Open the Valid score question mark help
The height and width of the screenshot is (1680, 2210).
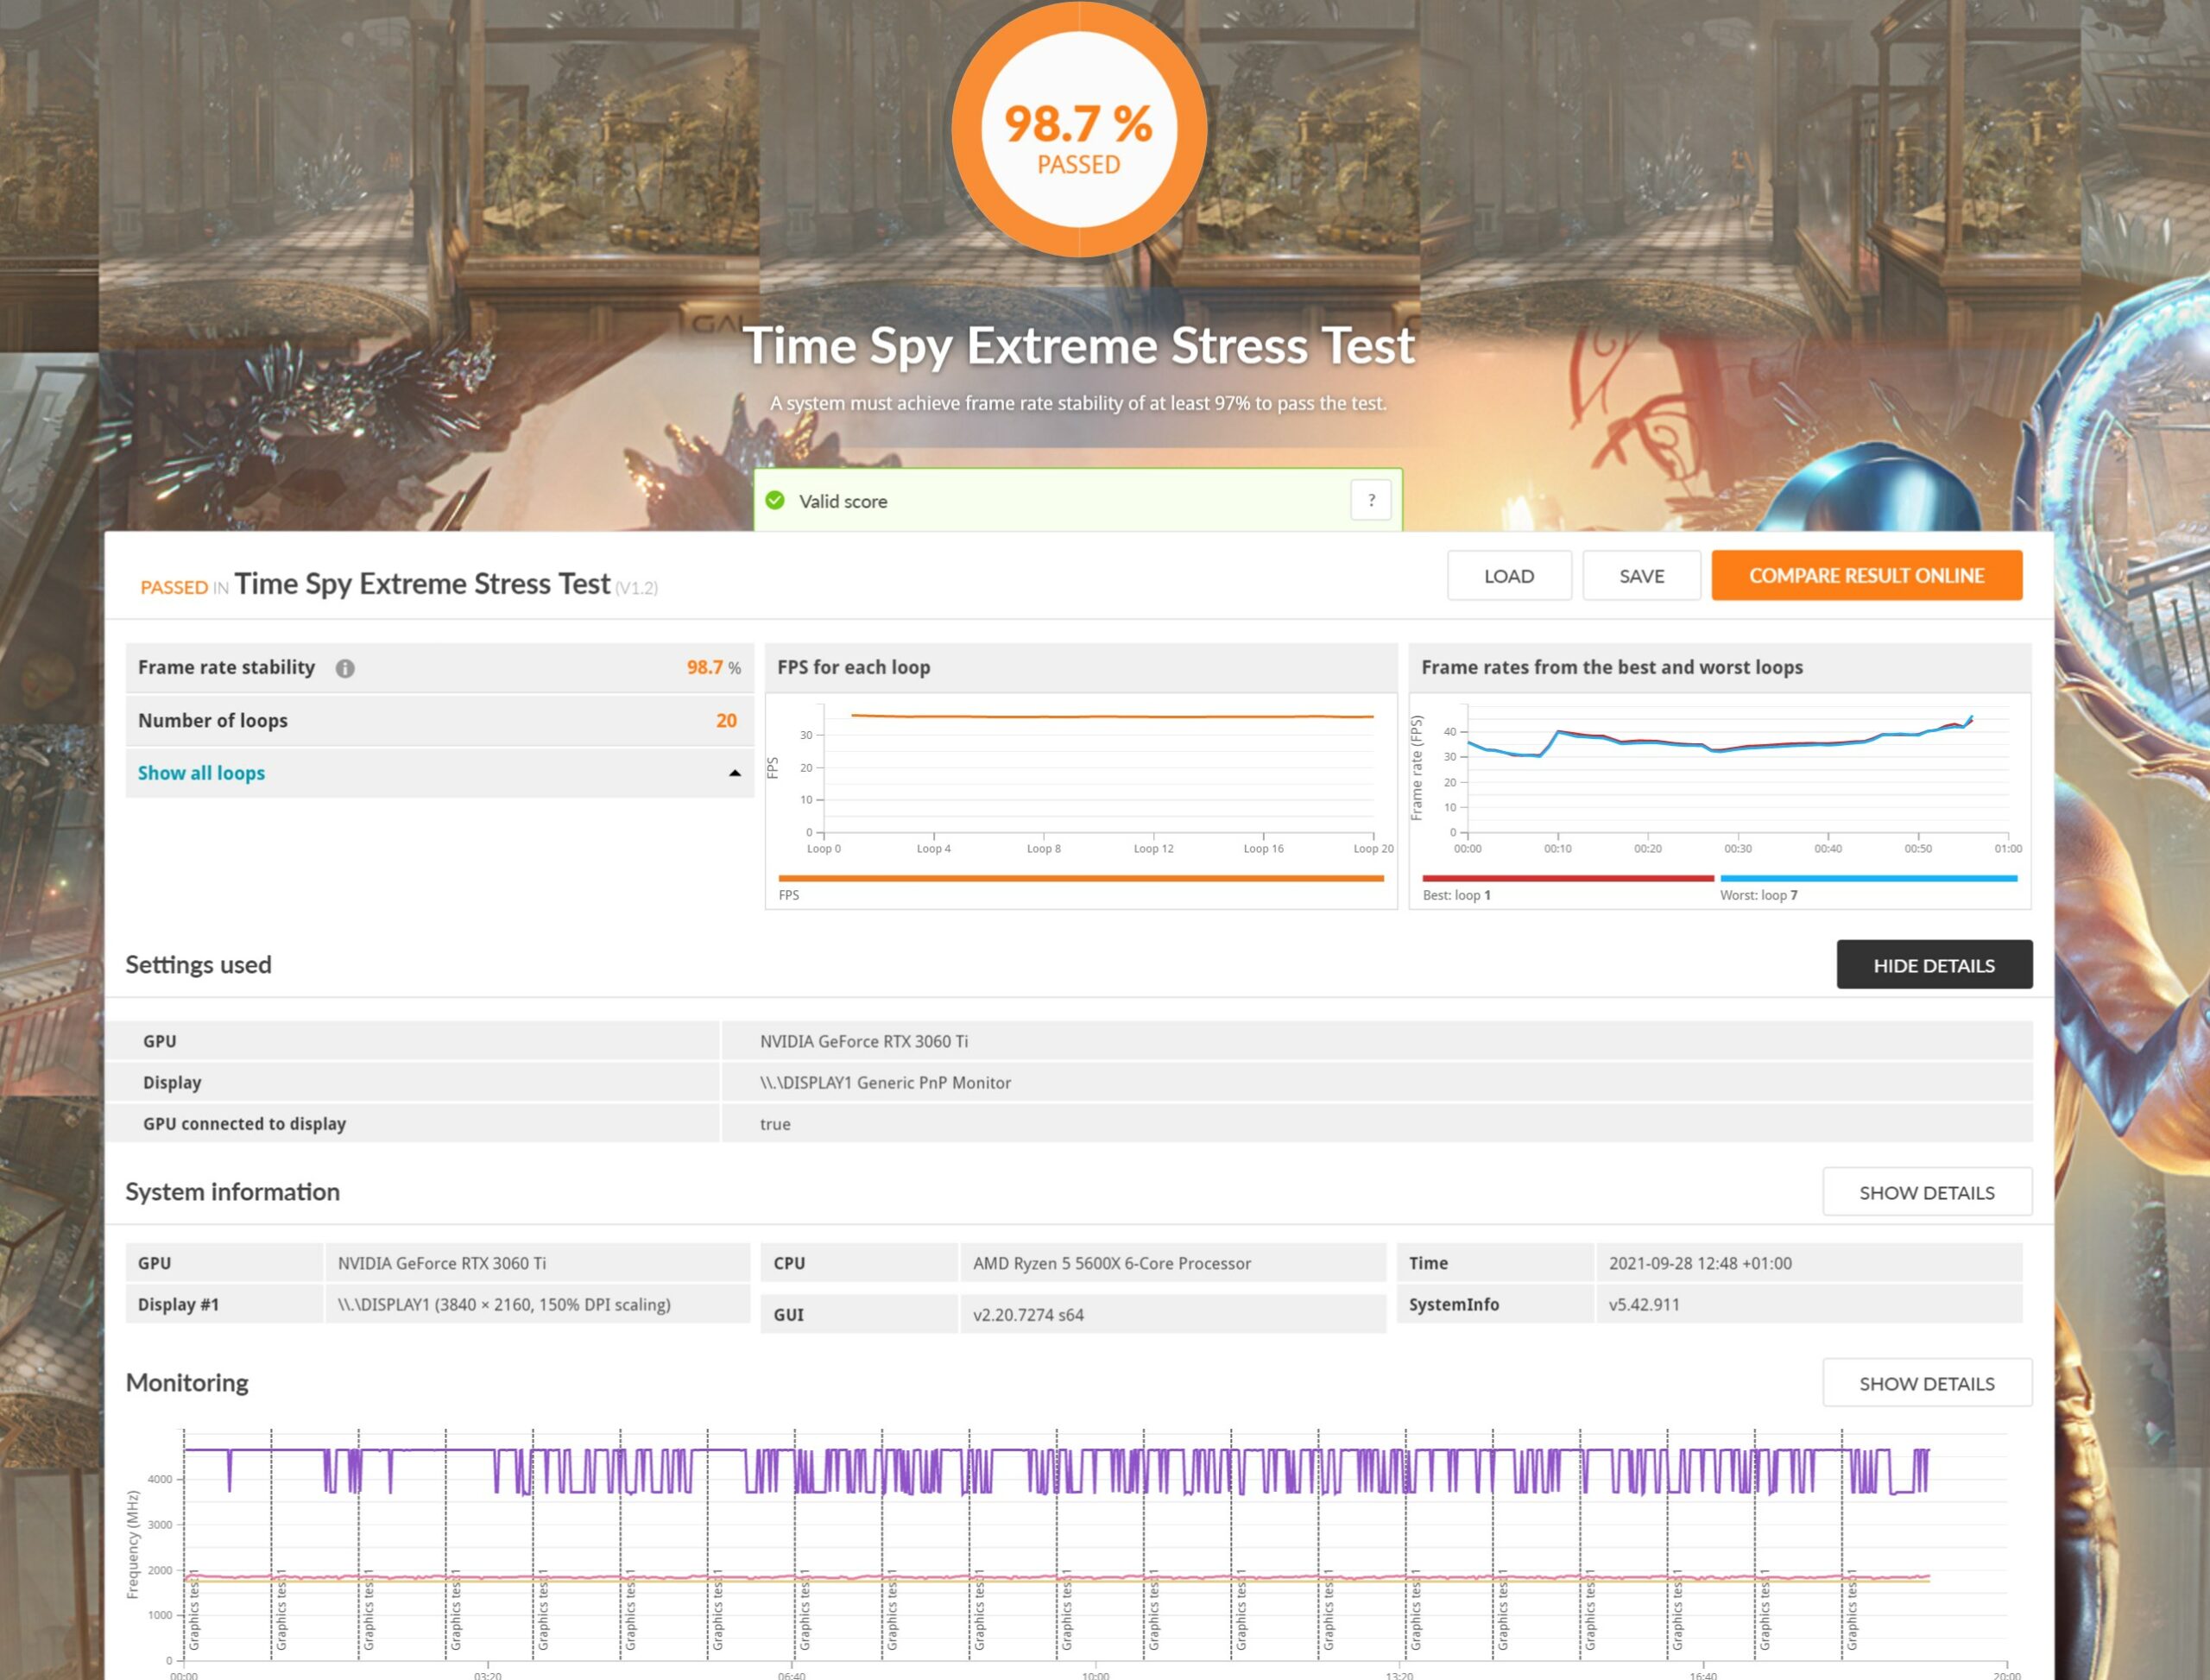click(1370, 499)
